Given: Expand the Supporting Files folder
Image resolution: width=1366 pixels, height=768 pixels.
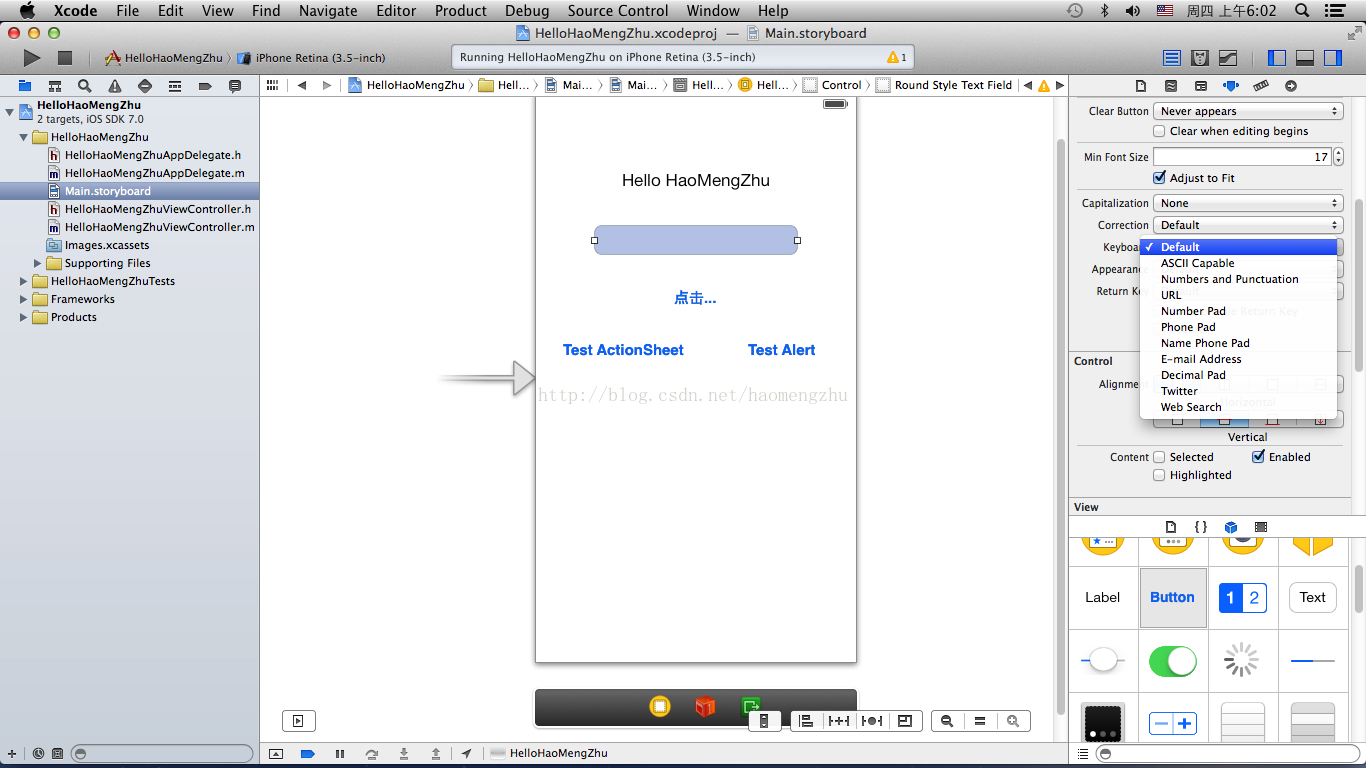Looking at the screenshot, I should pos(38,263).
